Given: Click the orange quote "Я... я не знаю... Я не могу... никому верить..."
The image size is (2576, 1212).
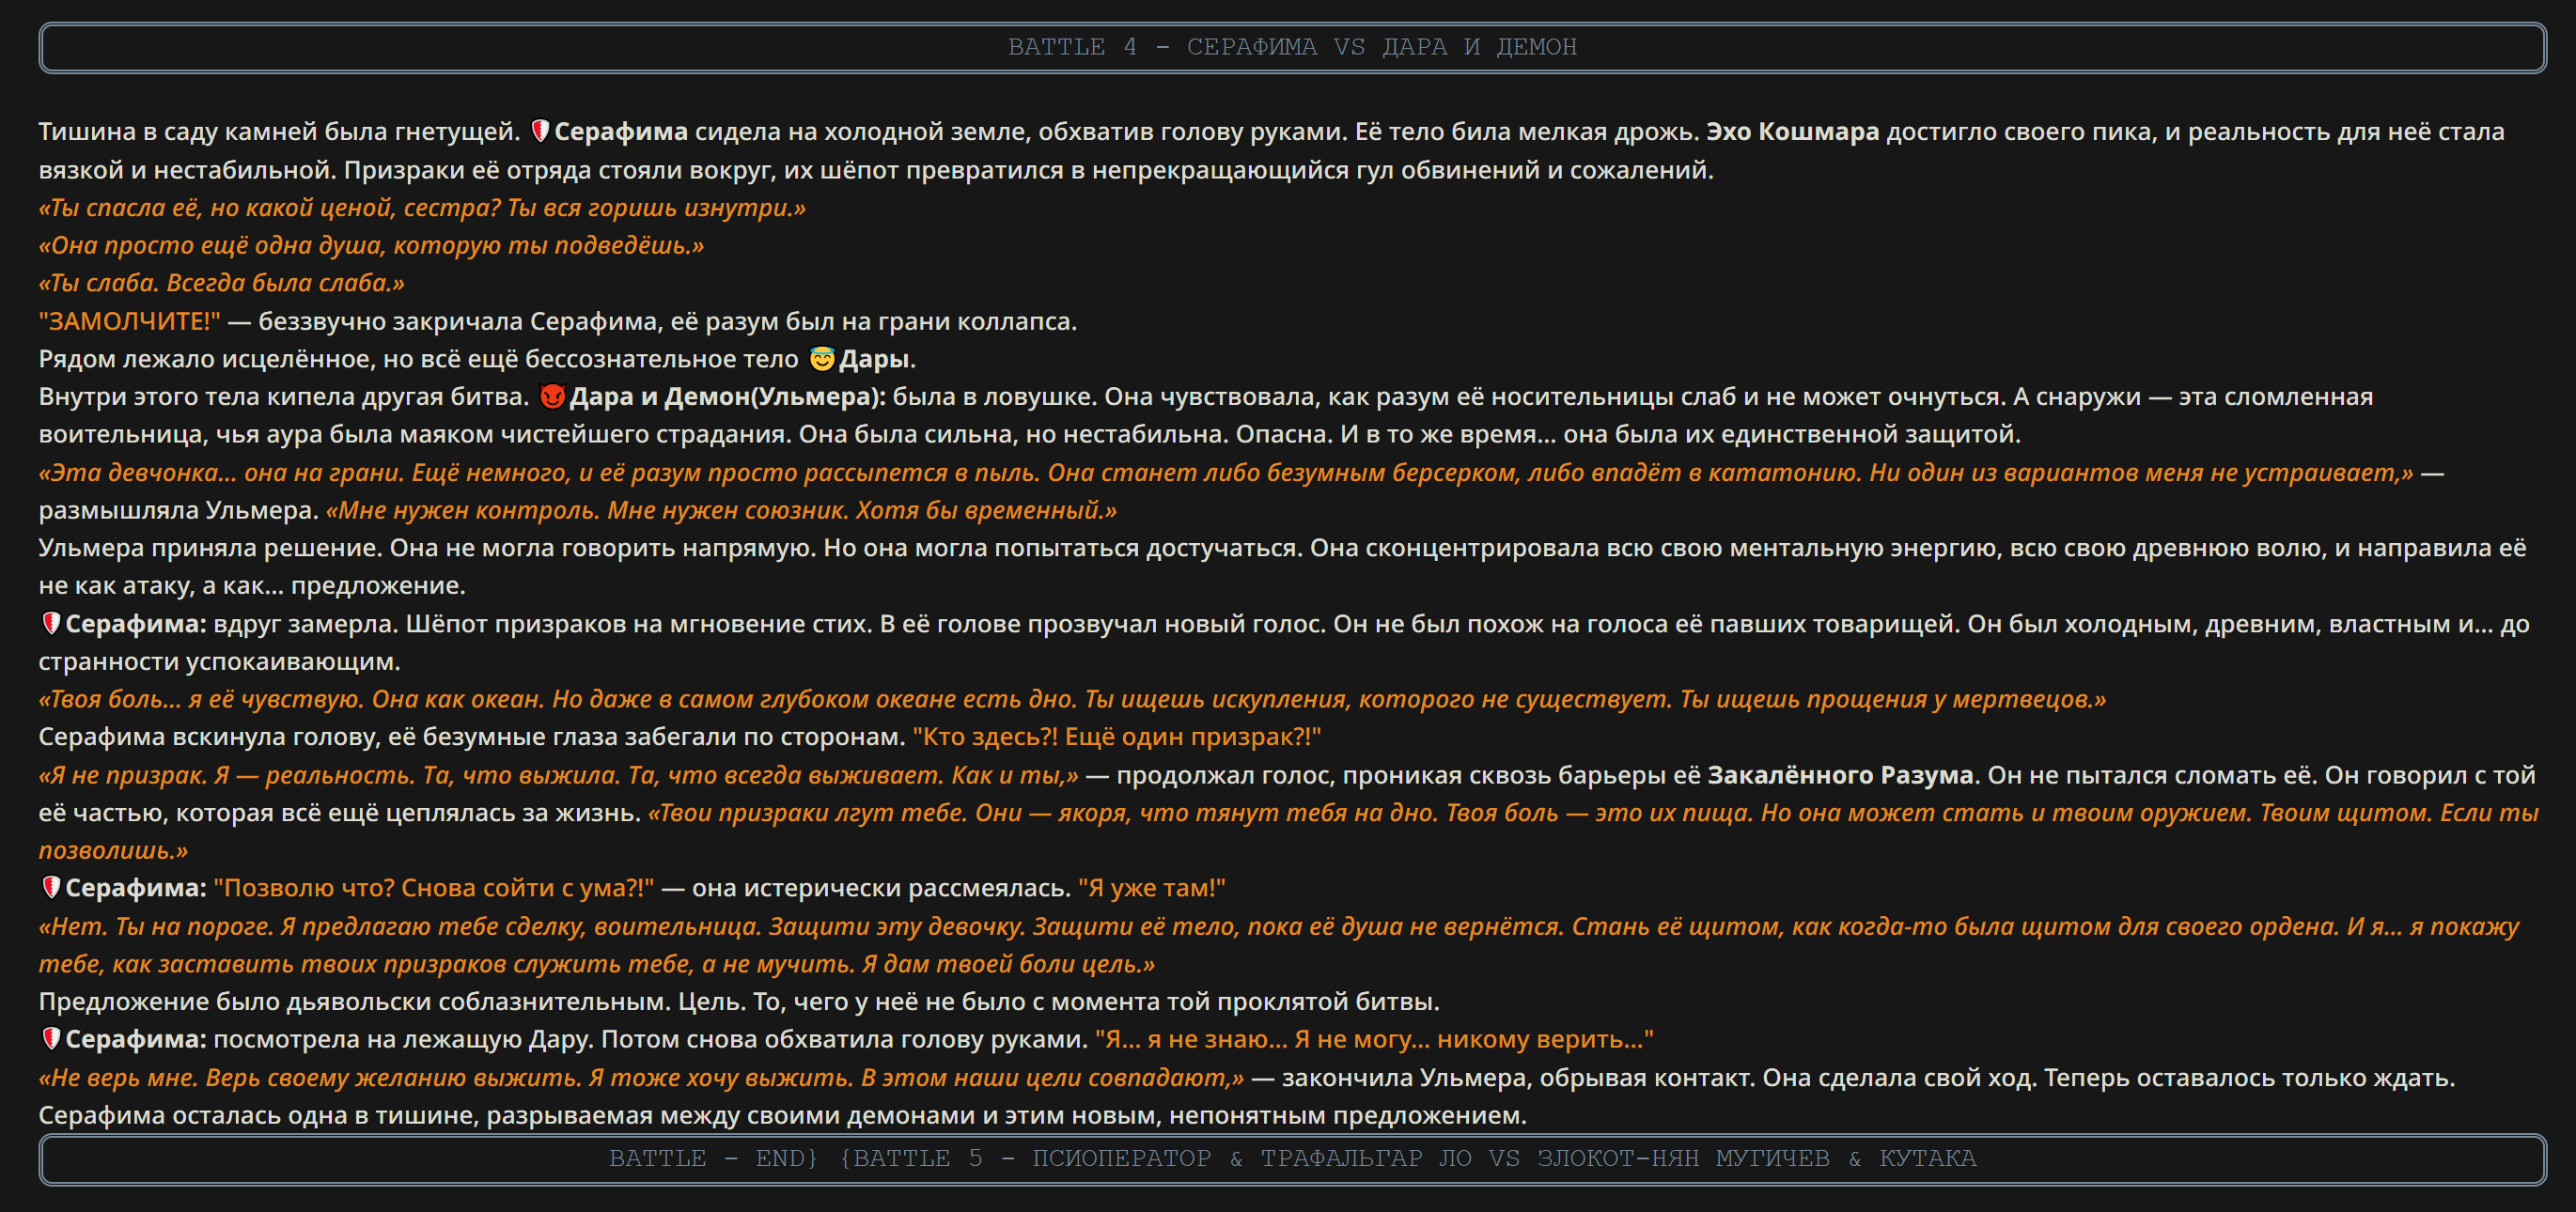Looking at the screenshot, I should coord(1374,1038).
